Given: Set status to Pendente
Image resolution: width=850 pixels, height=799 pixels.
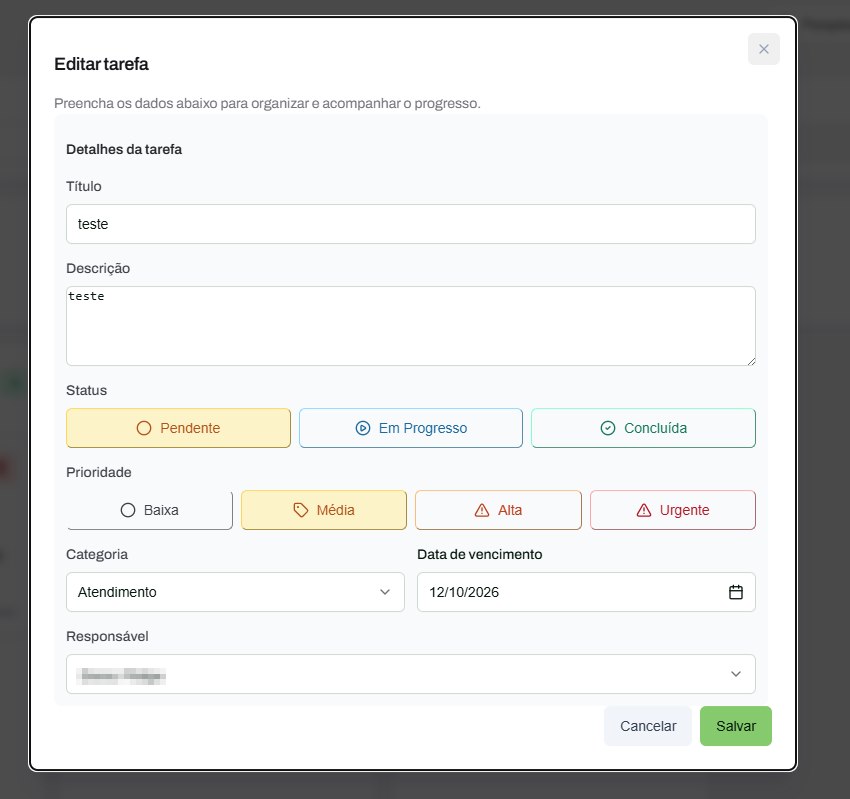Looking at the screenshot, I should [x=178, y=428].
